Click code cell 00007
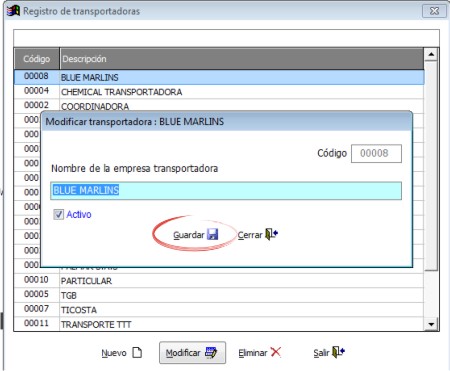 37,309
